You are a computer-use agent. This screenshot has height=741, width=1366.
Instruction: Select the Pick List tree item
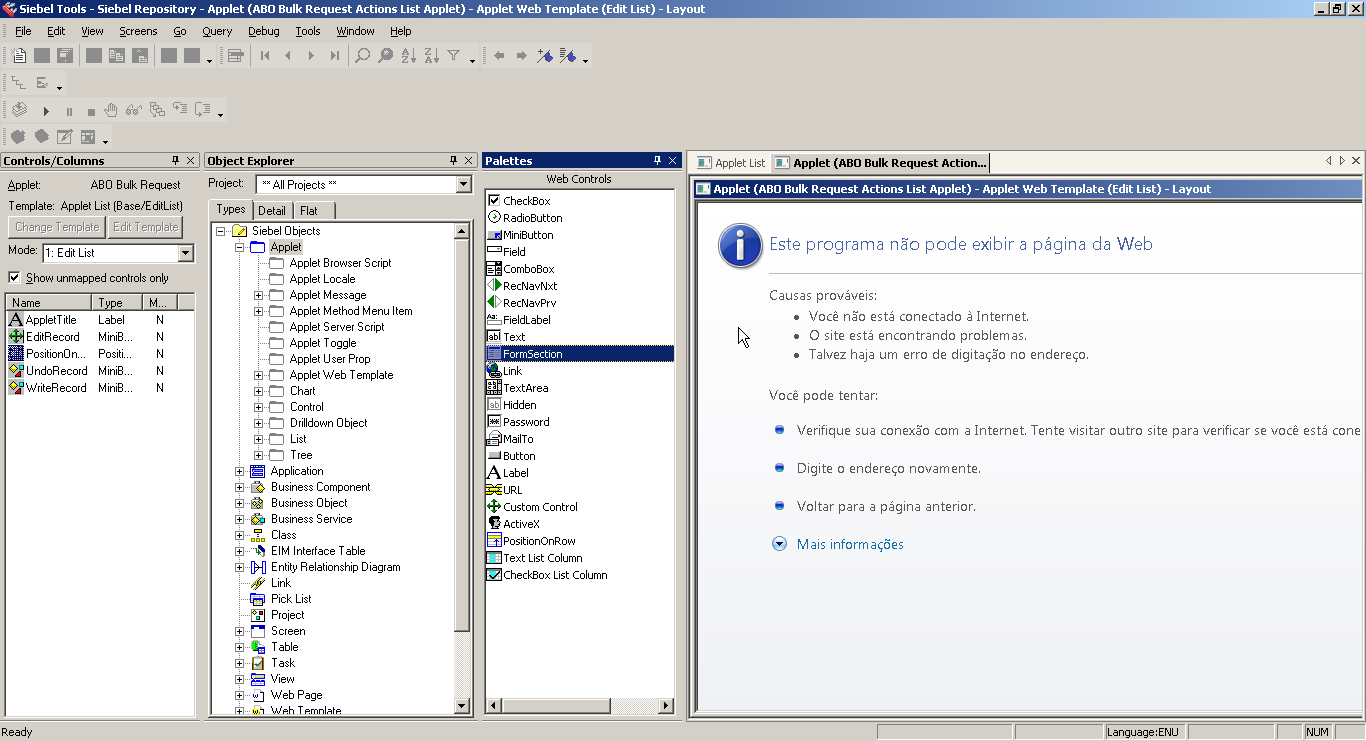point(291,599)
